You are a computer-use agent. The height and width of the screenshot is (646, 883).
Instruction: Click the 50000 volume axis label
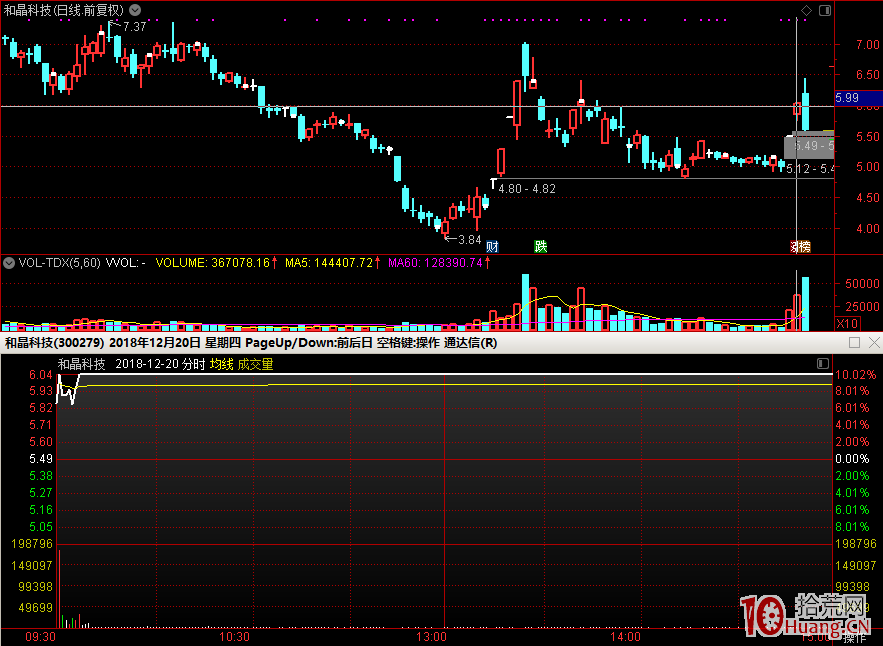click(862, 284)
